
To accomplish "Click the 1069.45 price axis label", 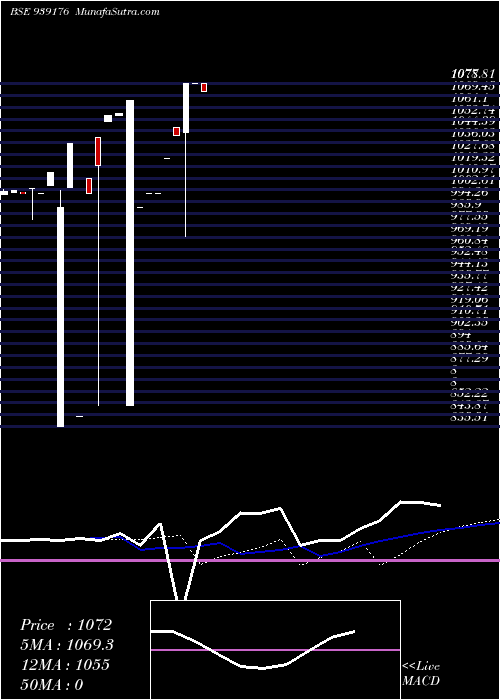I will pos(475,86).
